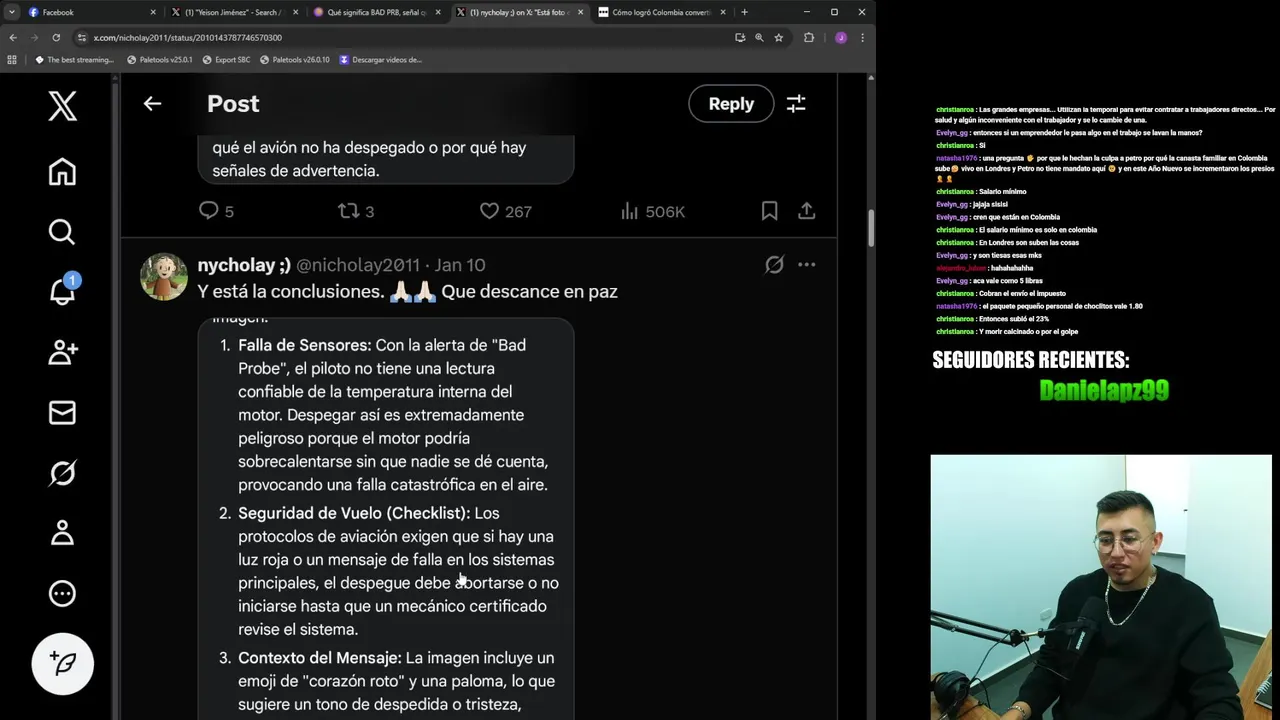Screen dimensions: 1280x720
Task: Open Messages envelope in sidebar
Action: pos(62,412)
